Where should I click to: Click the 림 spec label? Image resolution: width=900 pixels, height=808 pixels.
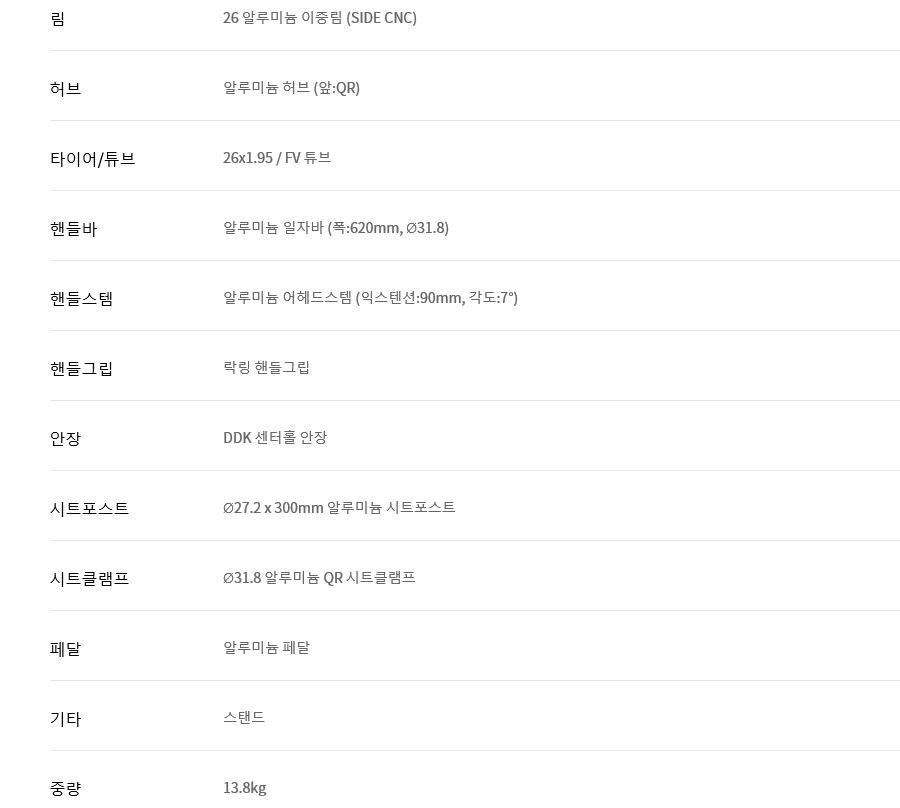pyautogui.click(x=57, y=19)
